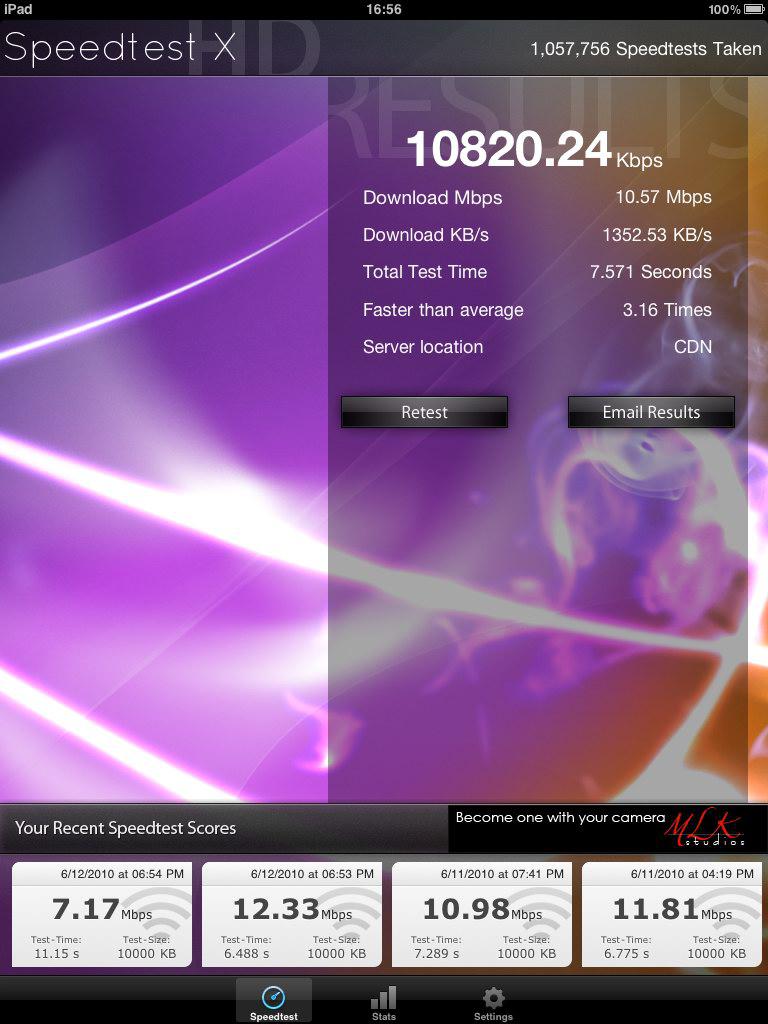Tap the 1352.53 KB/s value

click(657, 234)
